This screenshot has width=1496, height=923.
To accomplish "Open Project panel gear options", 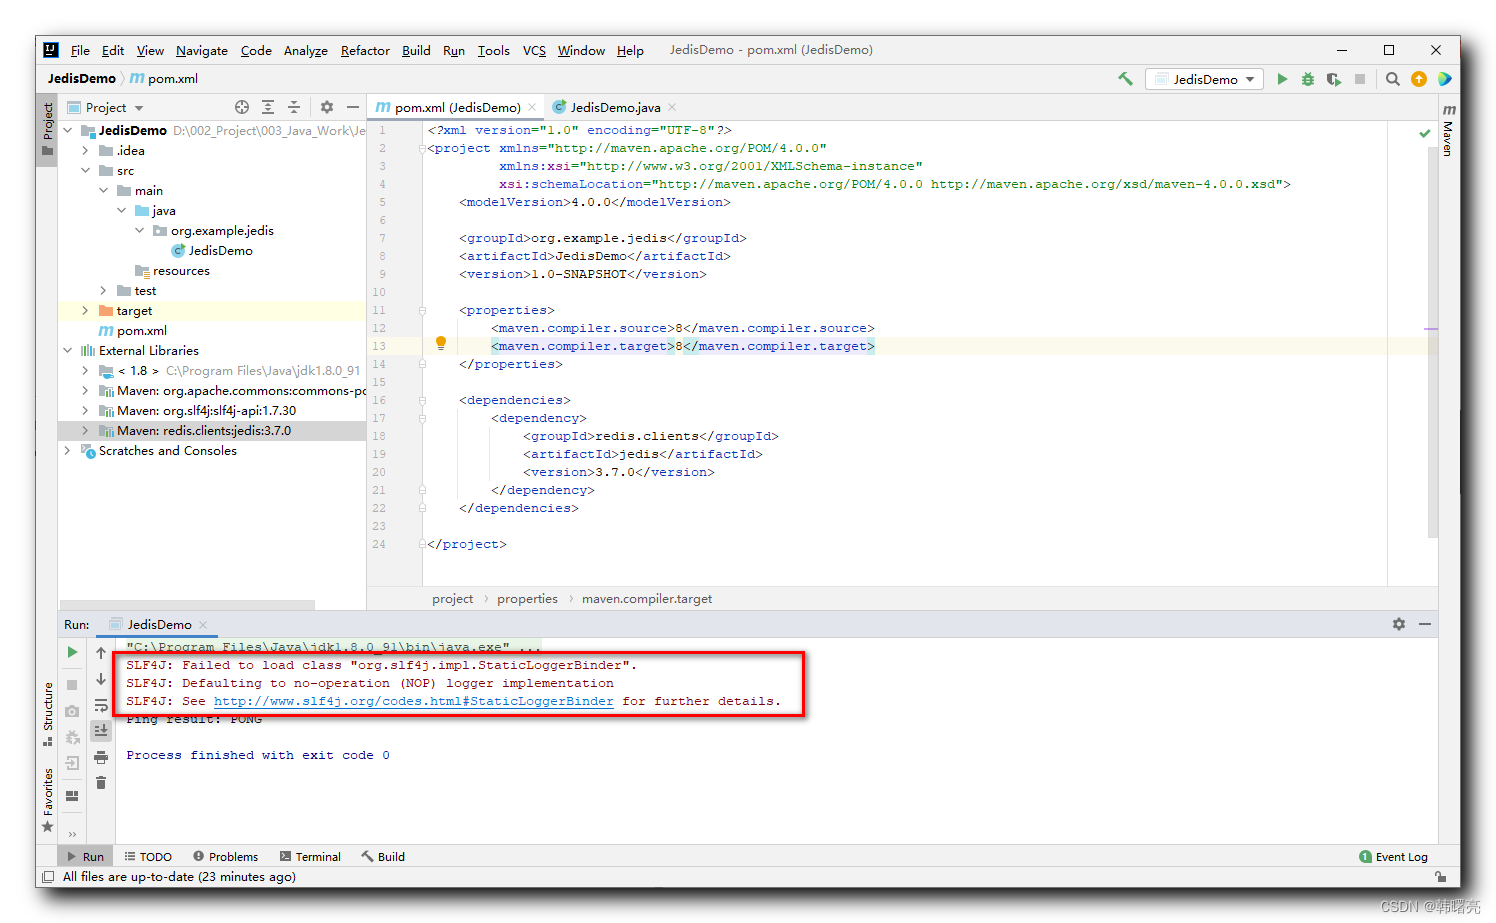I will pyautogui.click(x=327, y=107).
